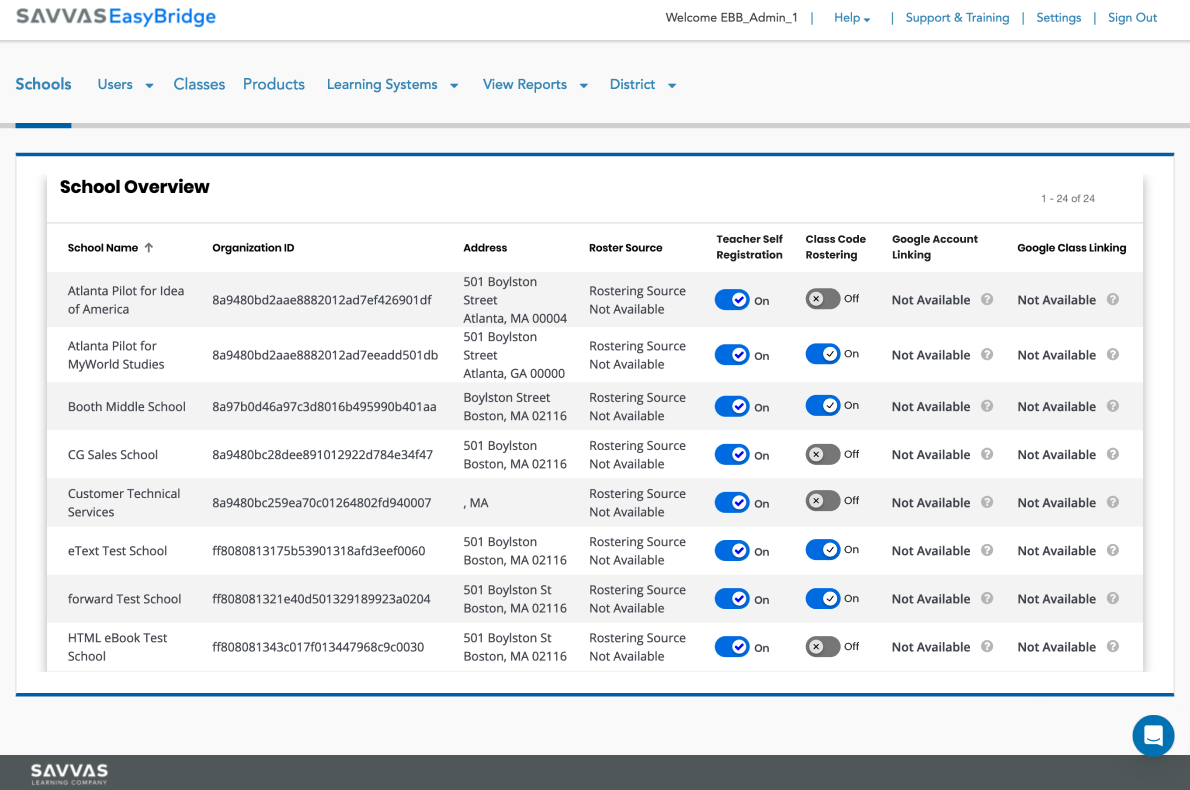Disable Class Code Rostering for Atlanta Pilot for MyWorld Studies
Viewport: 1190px width, 790px height.
[823, 354]
